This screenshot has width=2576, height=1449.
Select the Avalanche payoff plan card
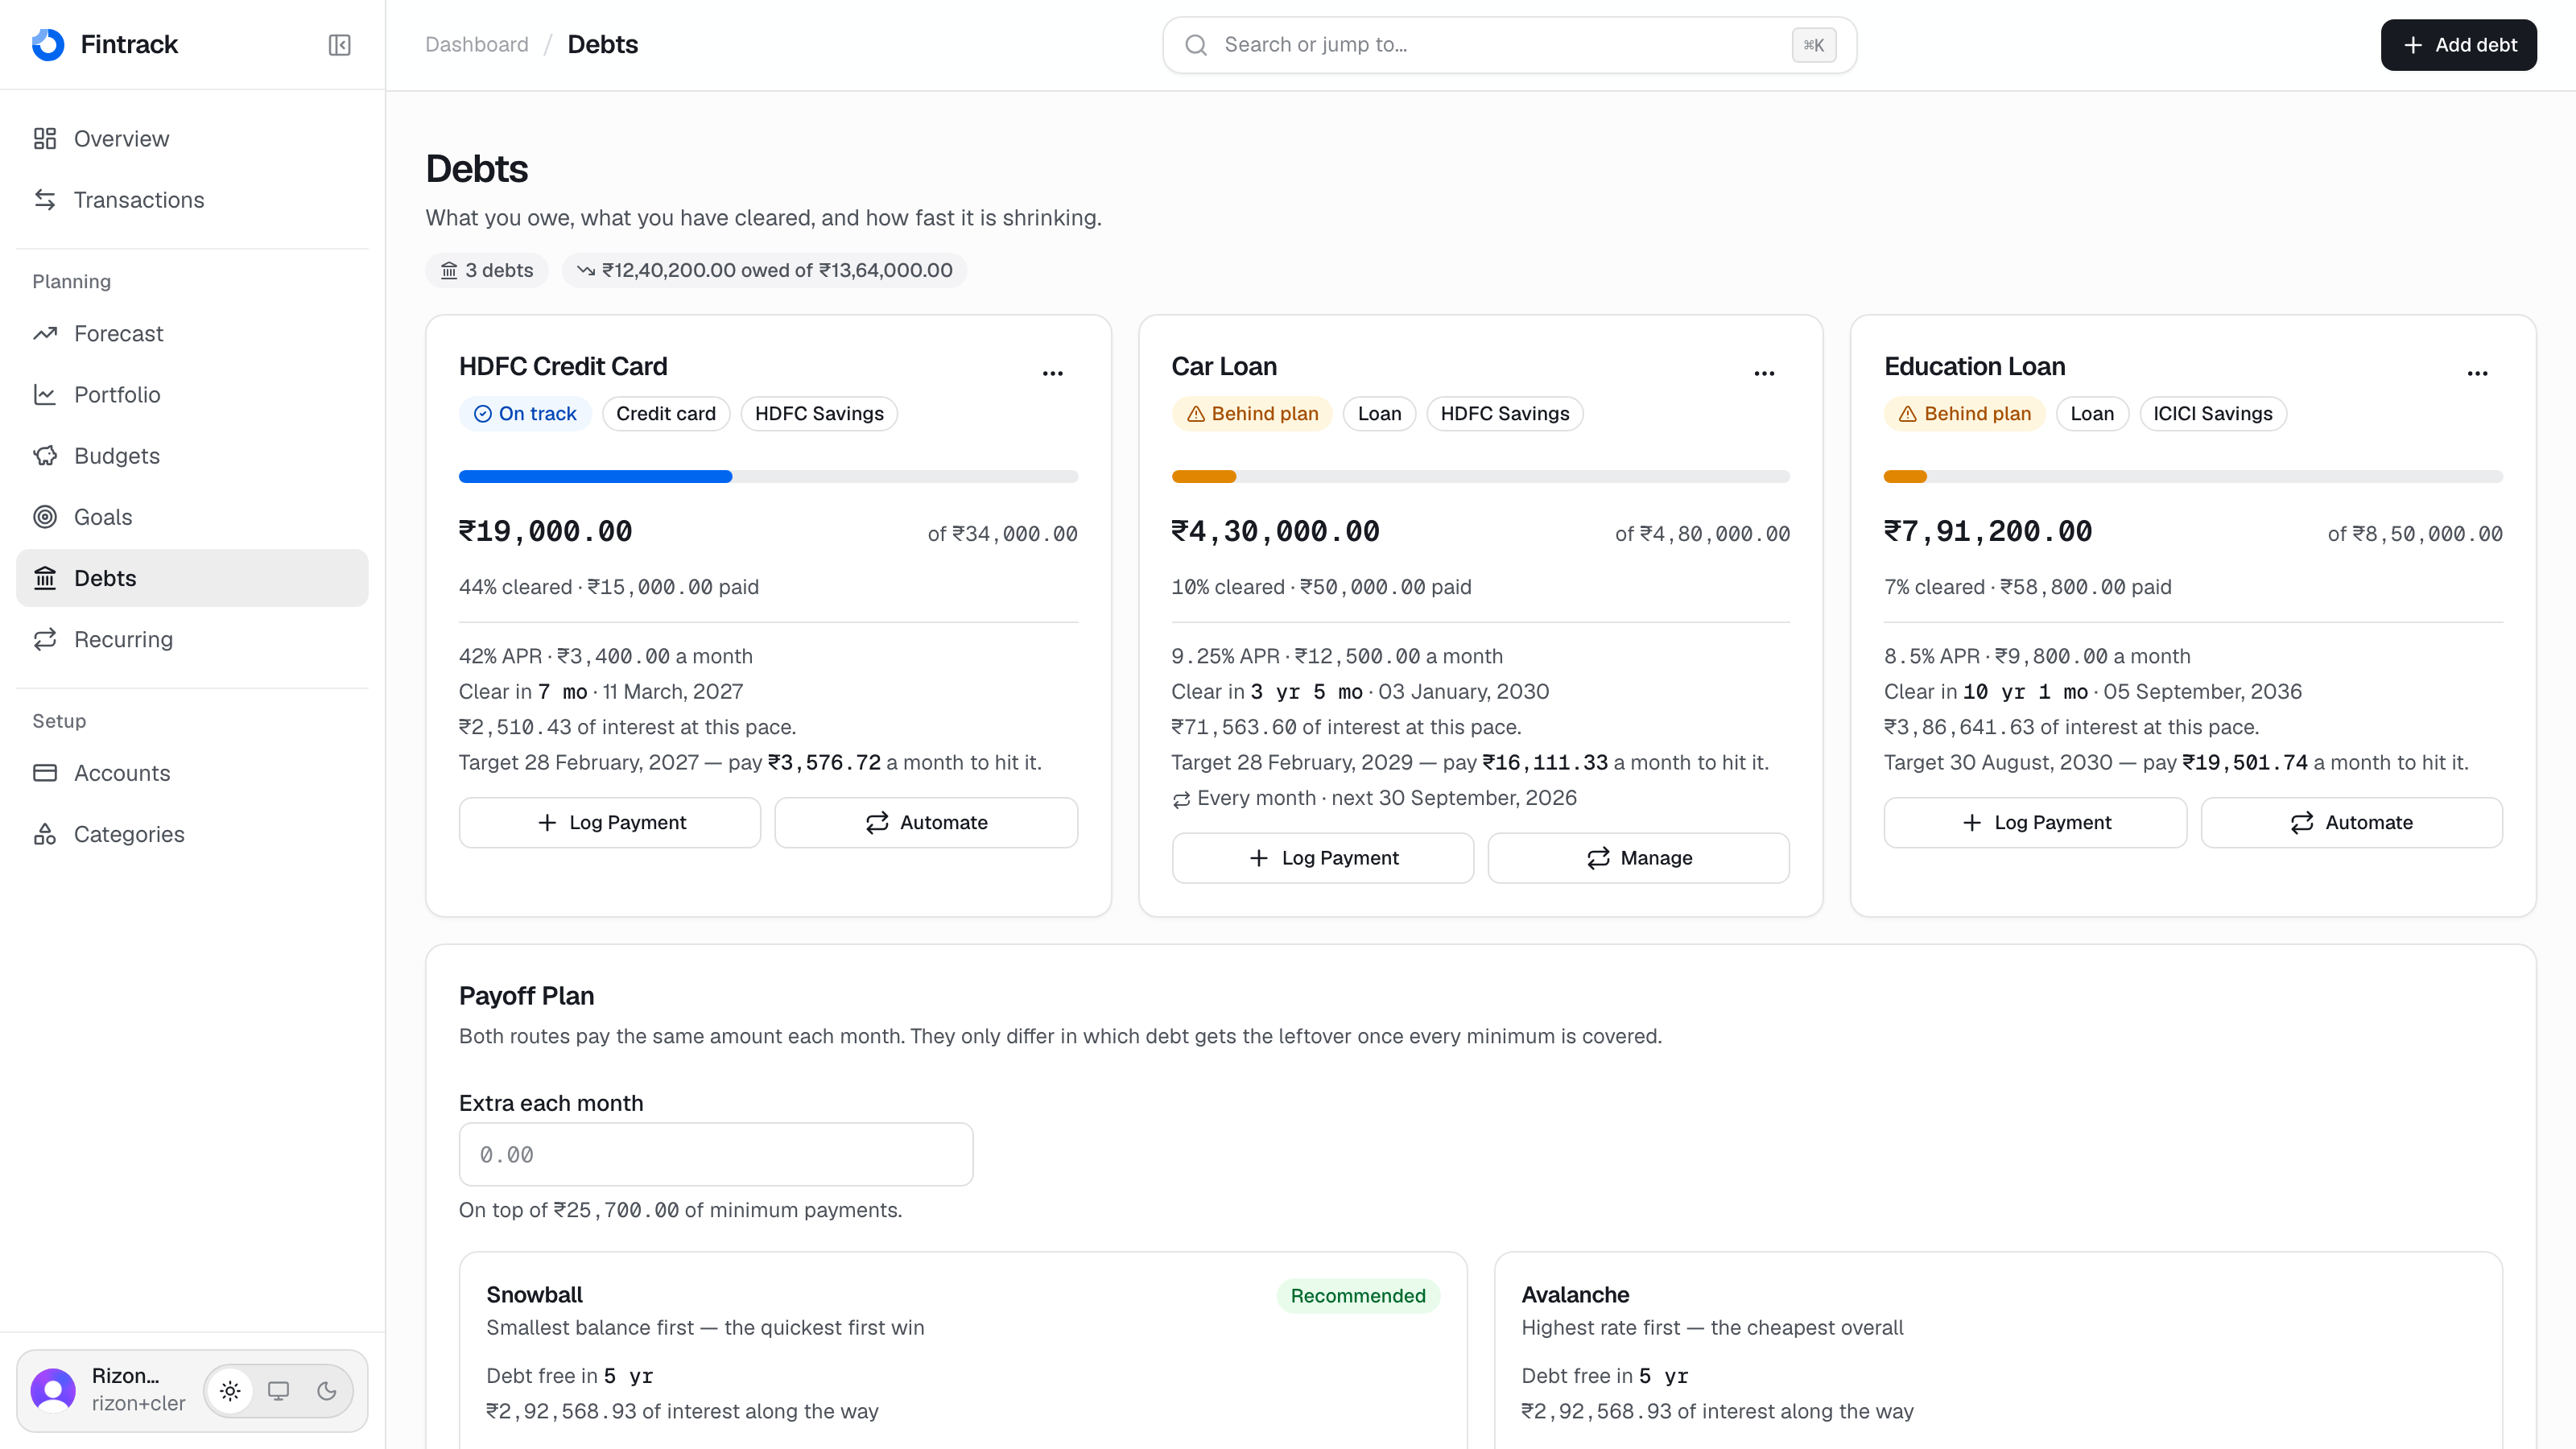1998,1350
